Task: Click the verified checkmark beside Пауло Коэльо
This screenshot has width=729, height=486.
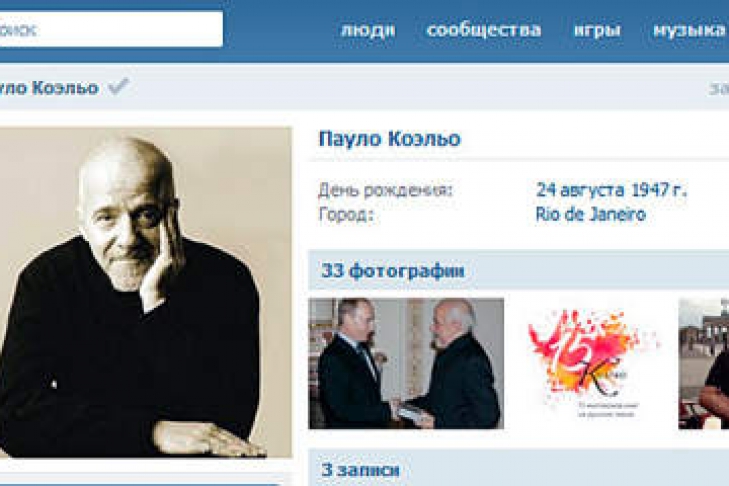Action: [x=118, y=86]
